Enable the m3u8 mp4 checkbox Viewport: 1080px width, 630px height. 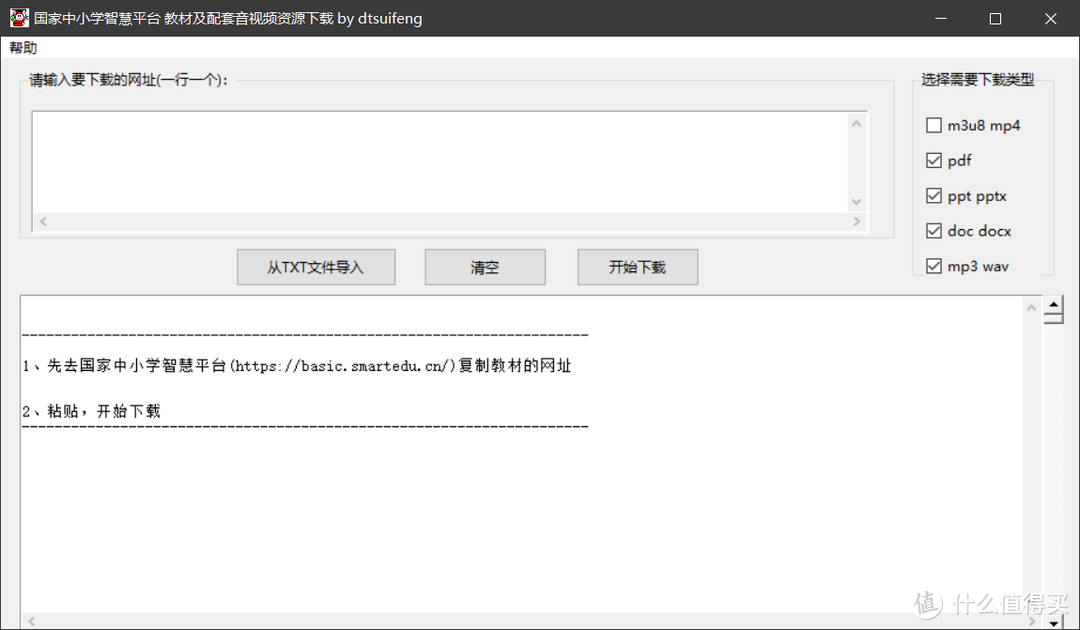tap(933, 125)
